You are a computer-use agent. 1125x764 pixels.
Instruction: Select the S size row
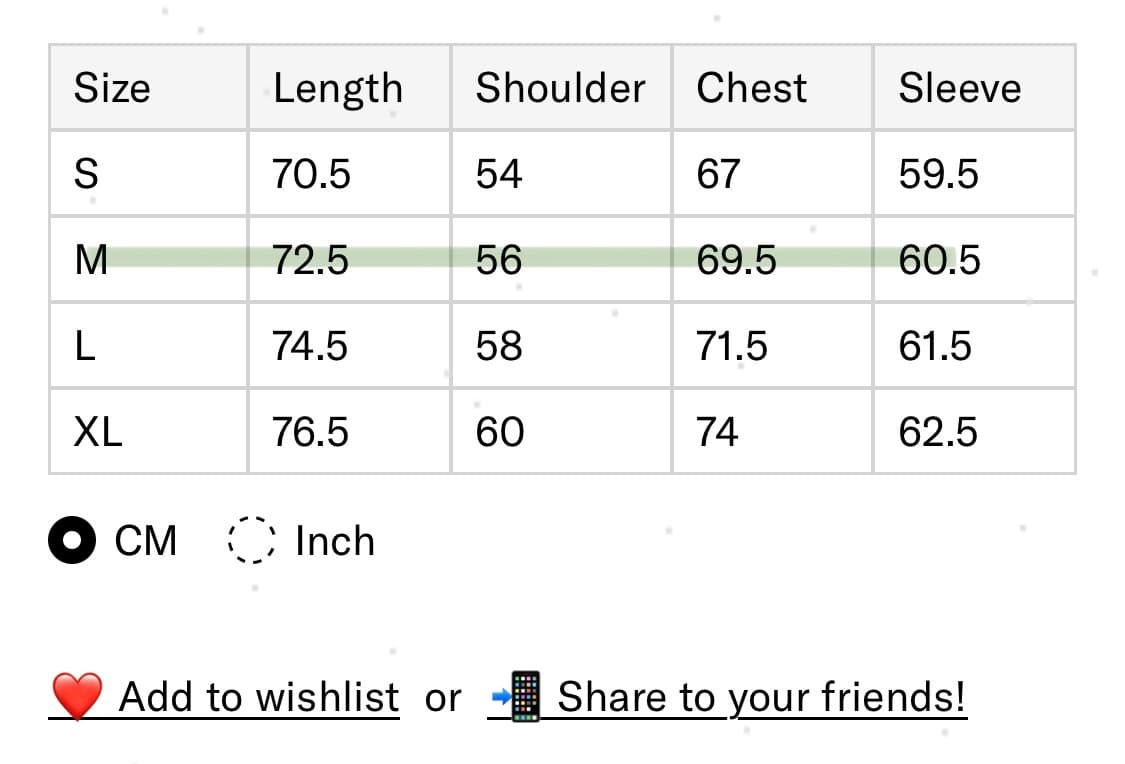[x=87, y=174]
